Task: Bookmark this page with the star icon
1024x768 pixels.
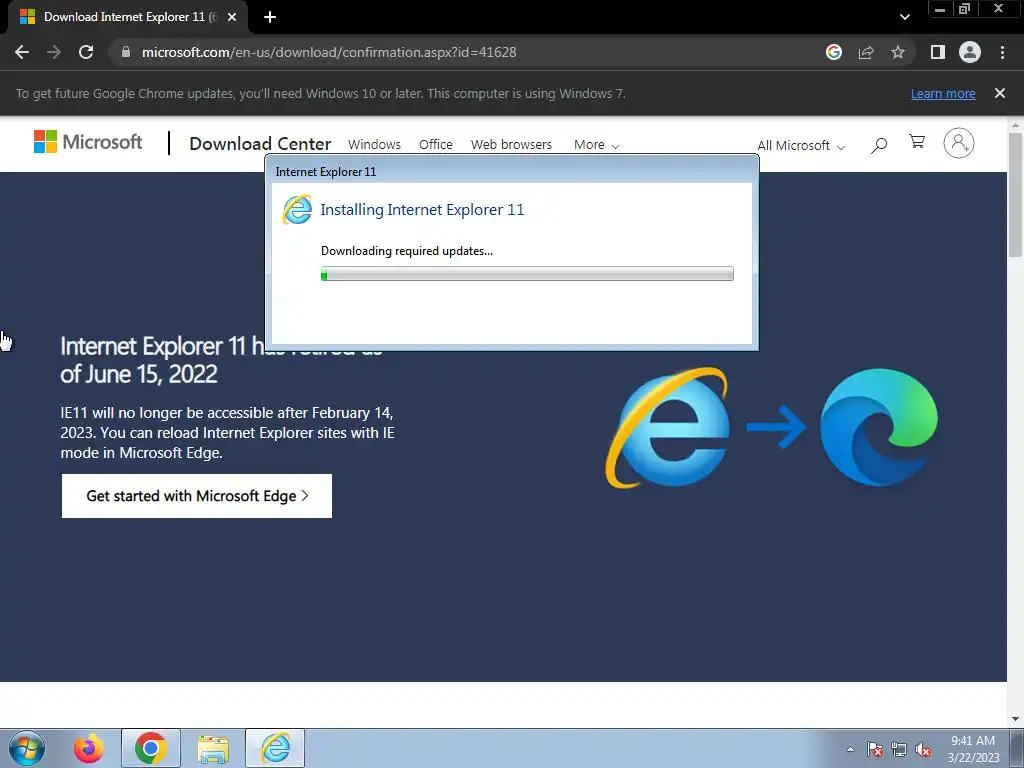Action: (898, 52)
